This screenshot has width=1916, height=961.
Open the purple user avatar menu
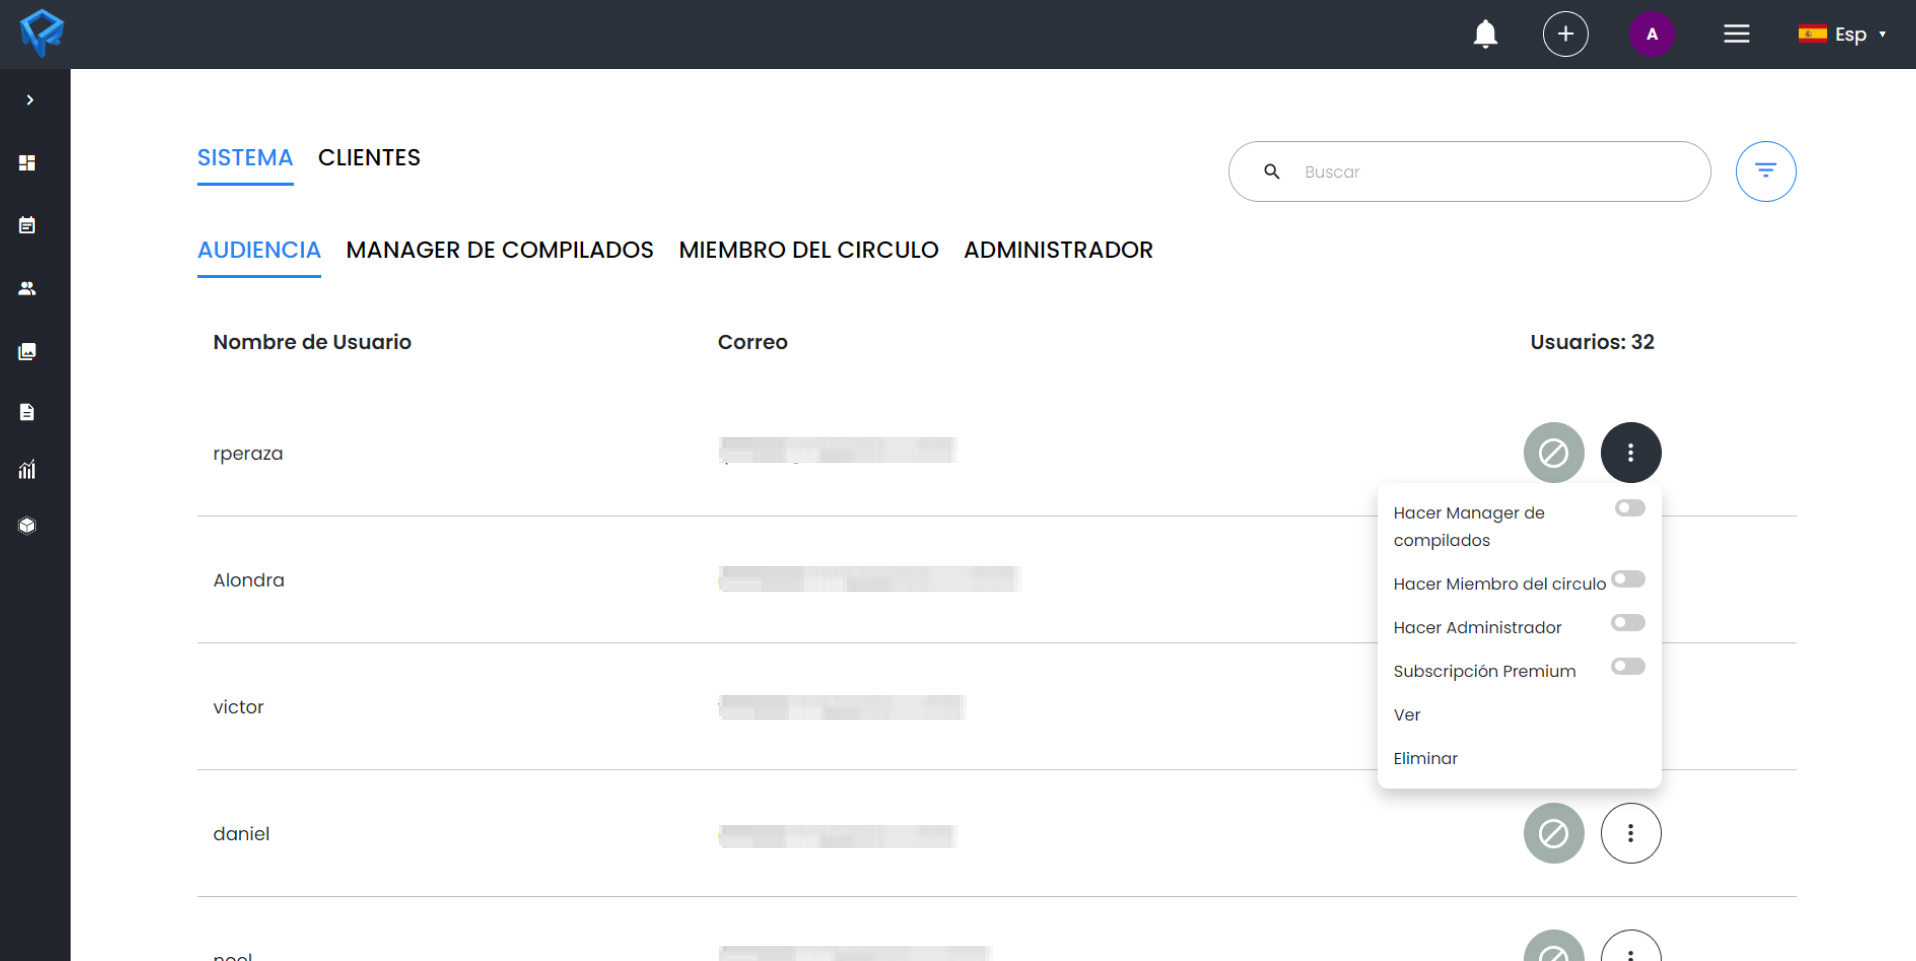pos(1651,34)
